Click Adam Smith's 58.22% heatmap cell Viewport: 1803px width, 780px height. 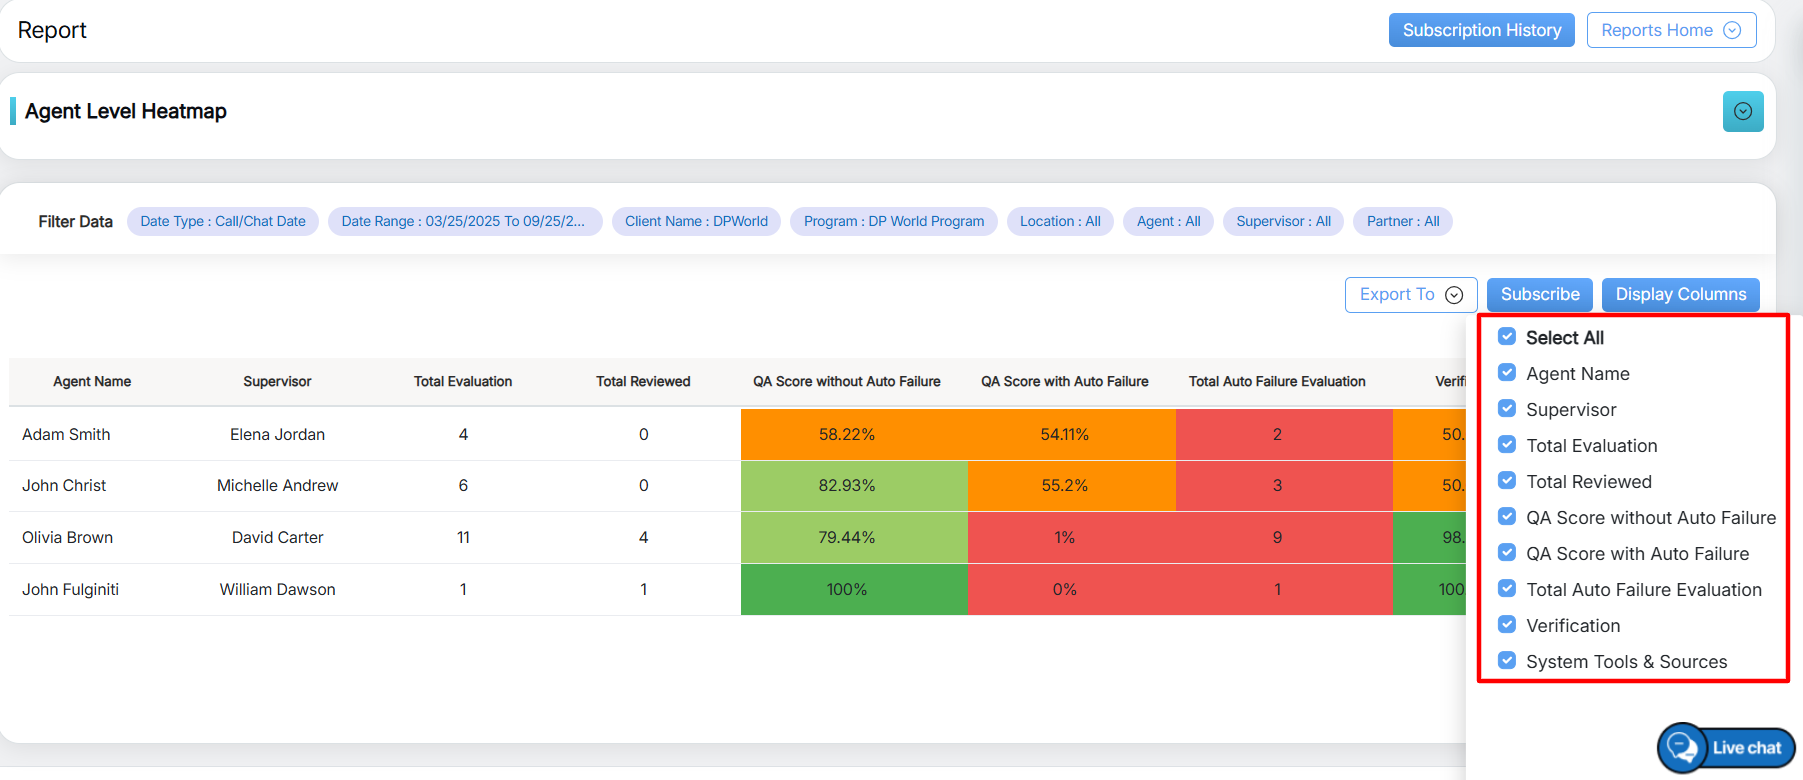pos(846,434)
